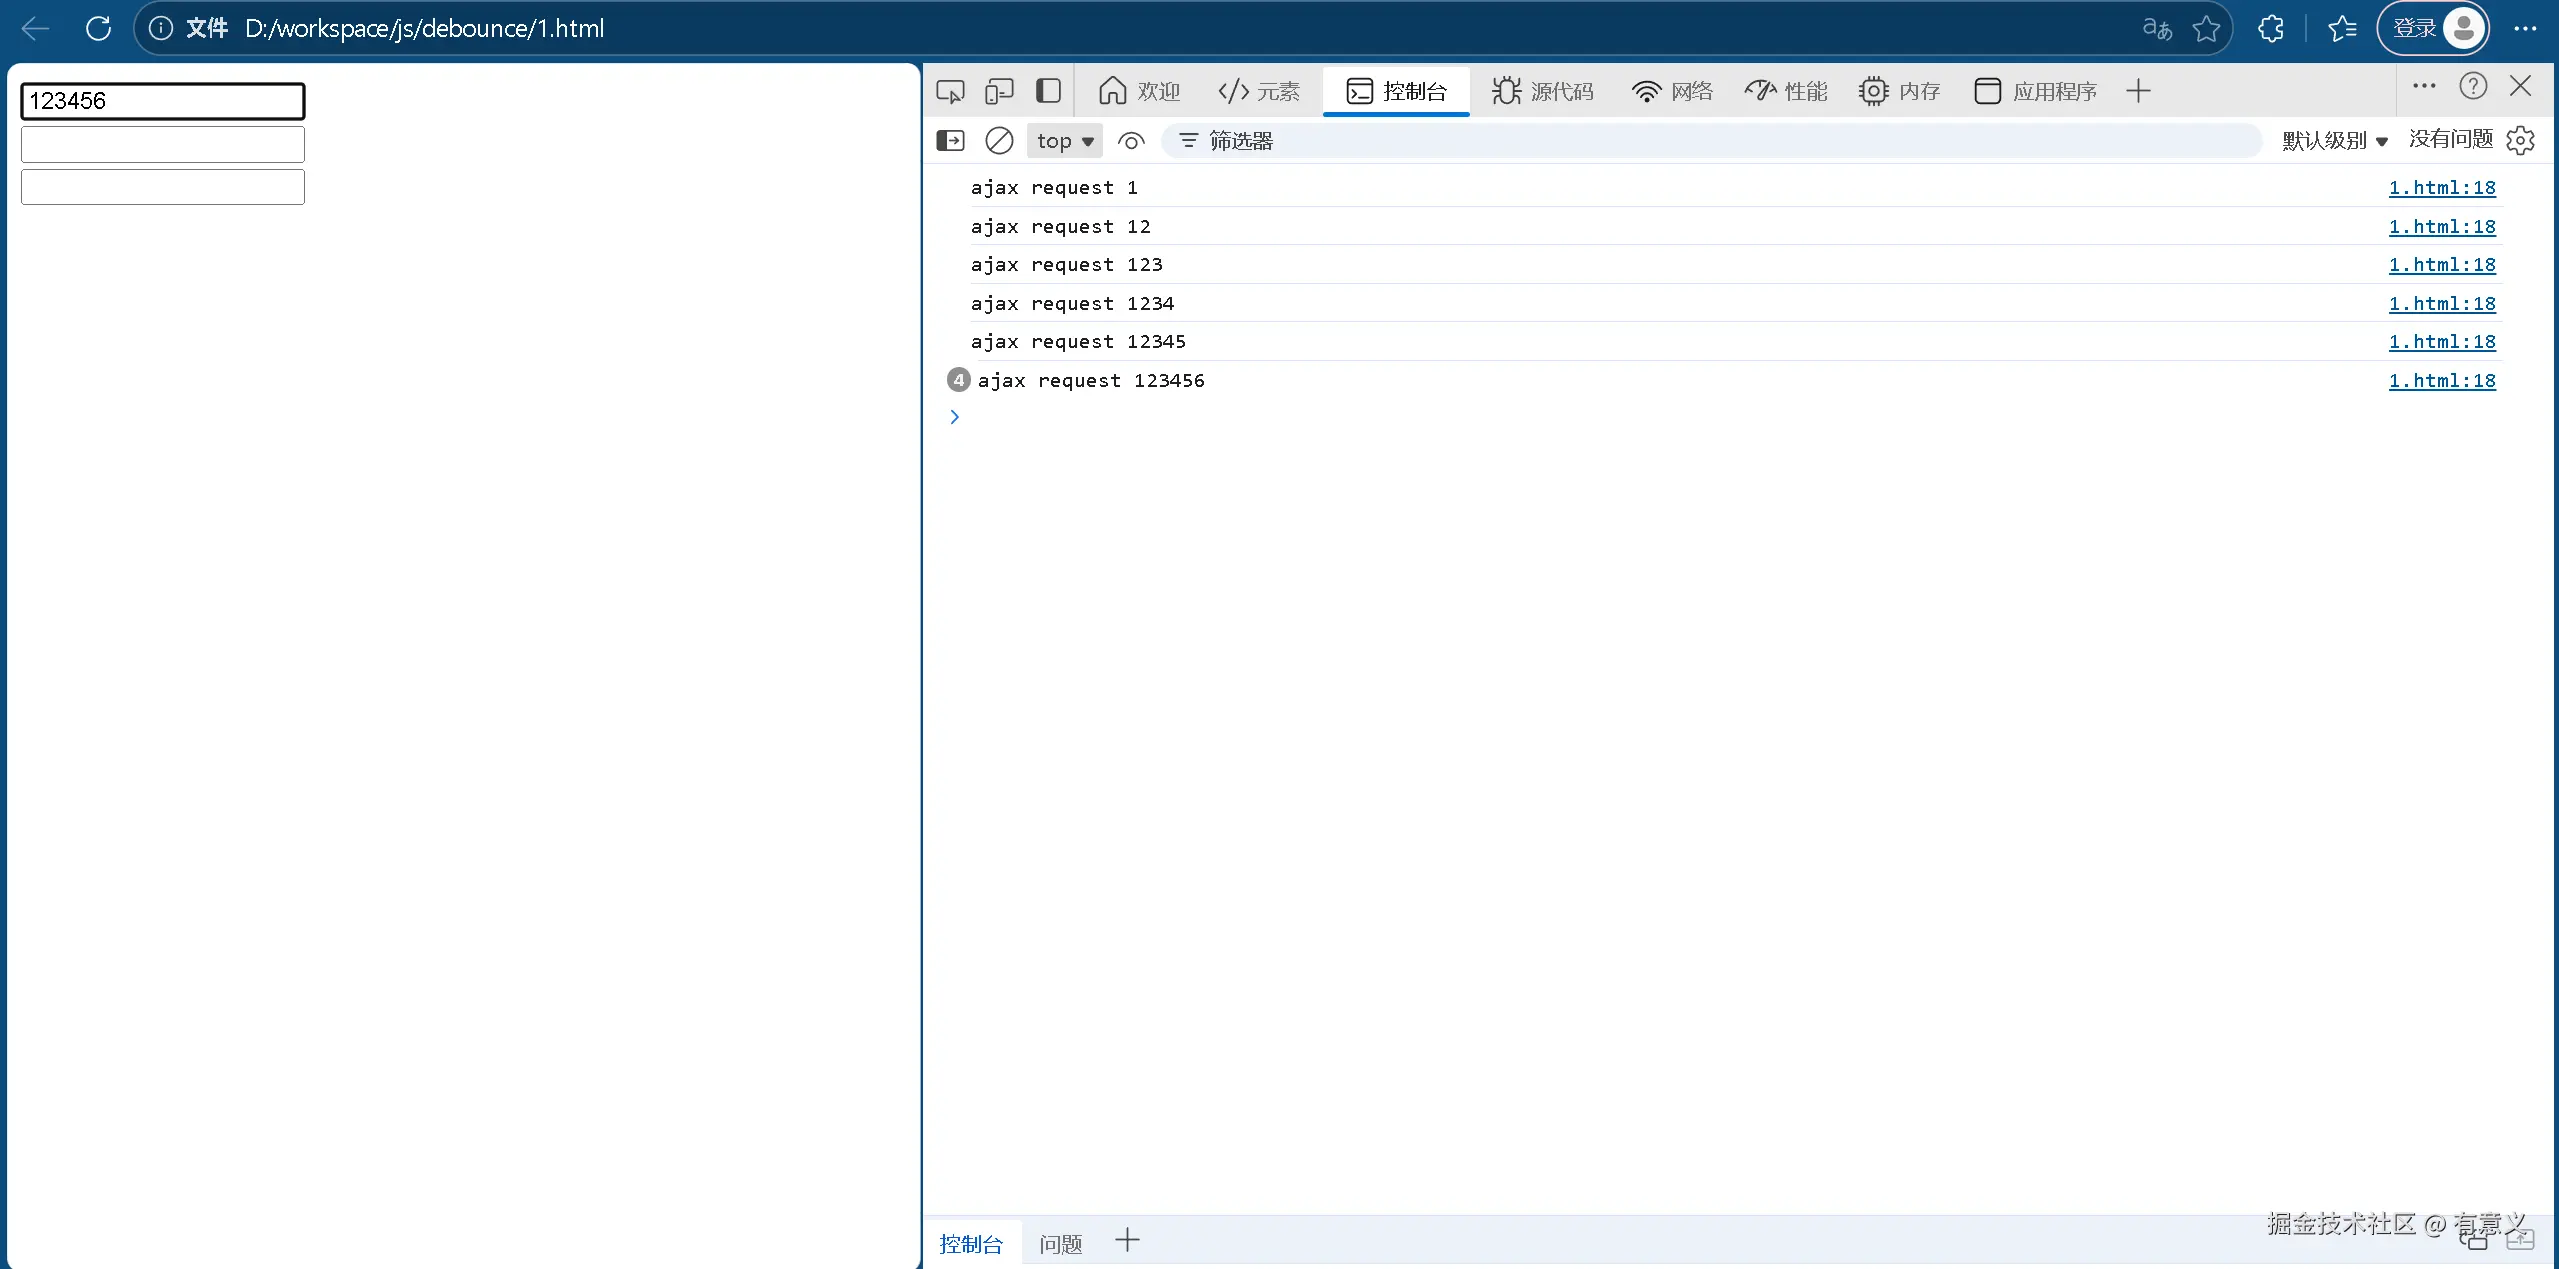The height and width of the screenshot is (1269, 2559).
Task: Click the live expression eye icon
Action: 1131,141
